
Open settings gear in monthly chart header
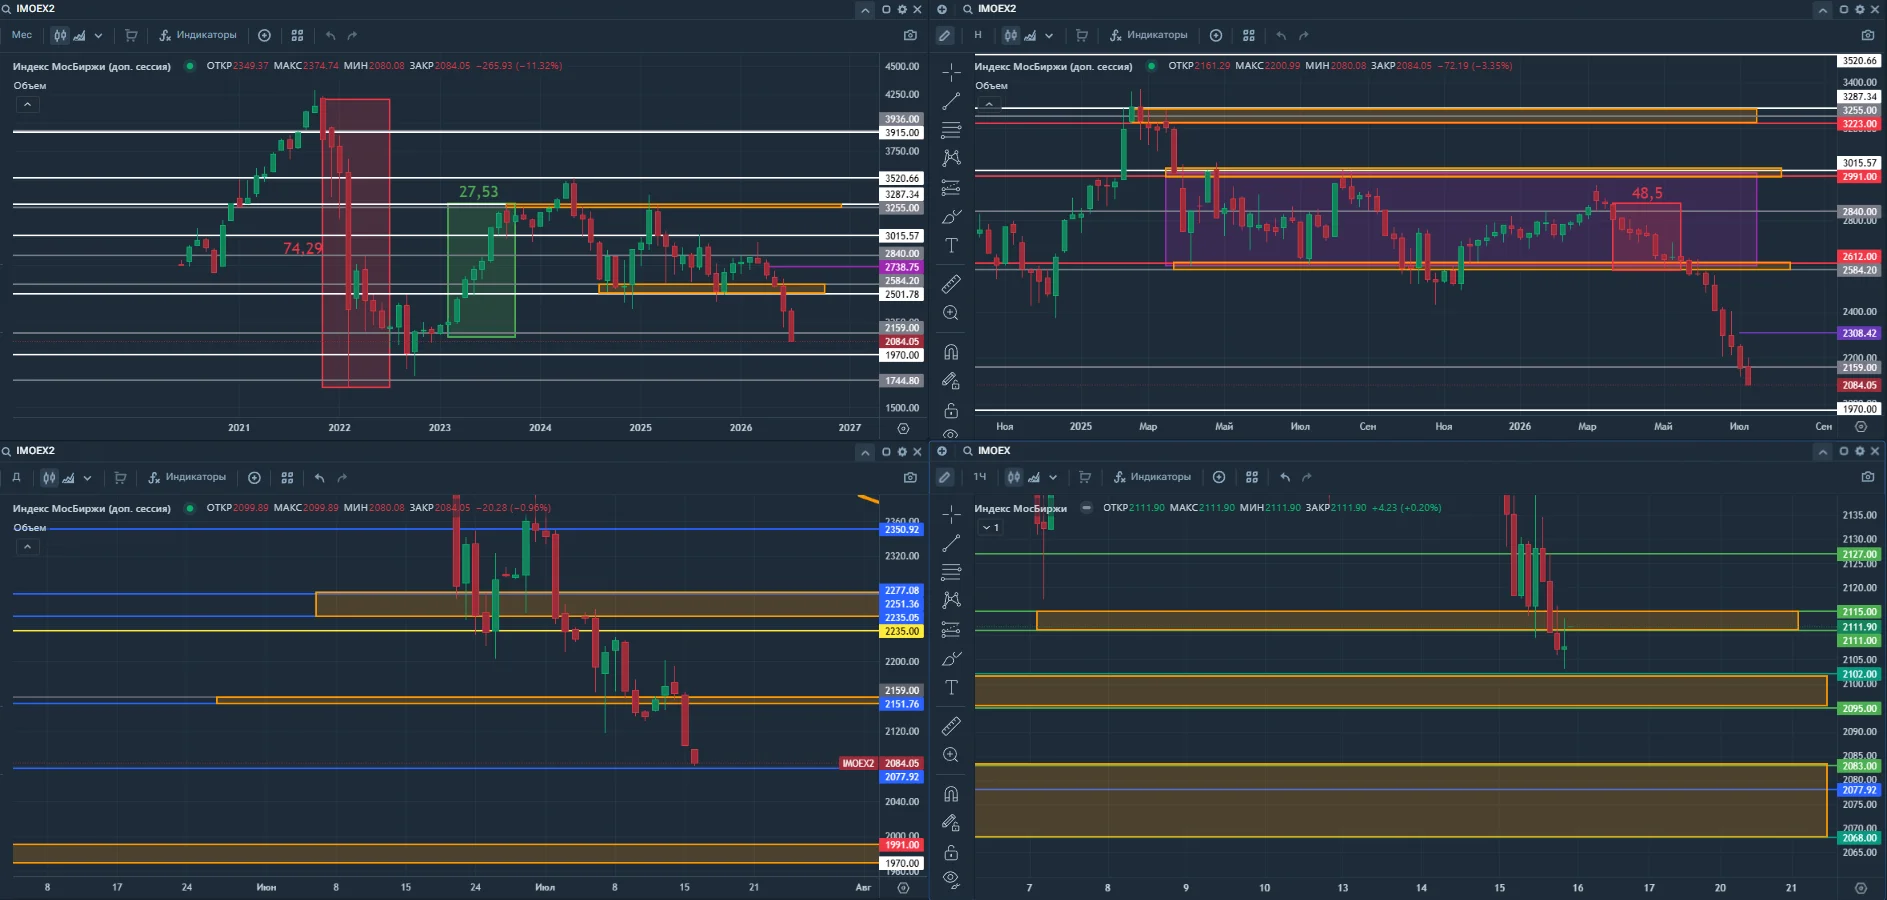(x=902, y=9)
